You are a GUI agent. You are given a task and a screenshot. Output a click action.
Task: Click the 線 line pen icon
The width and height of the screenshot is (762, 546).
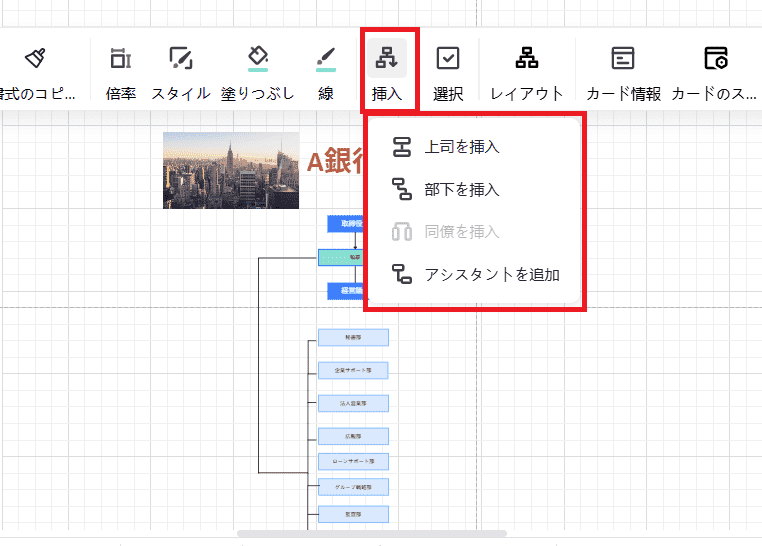pos(326,56)
